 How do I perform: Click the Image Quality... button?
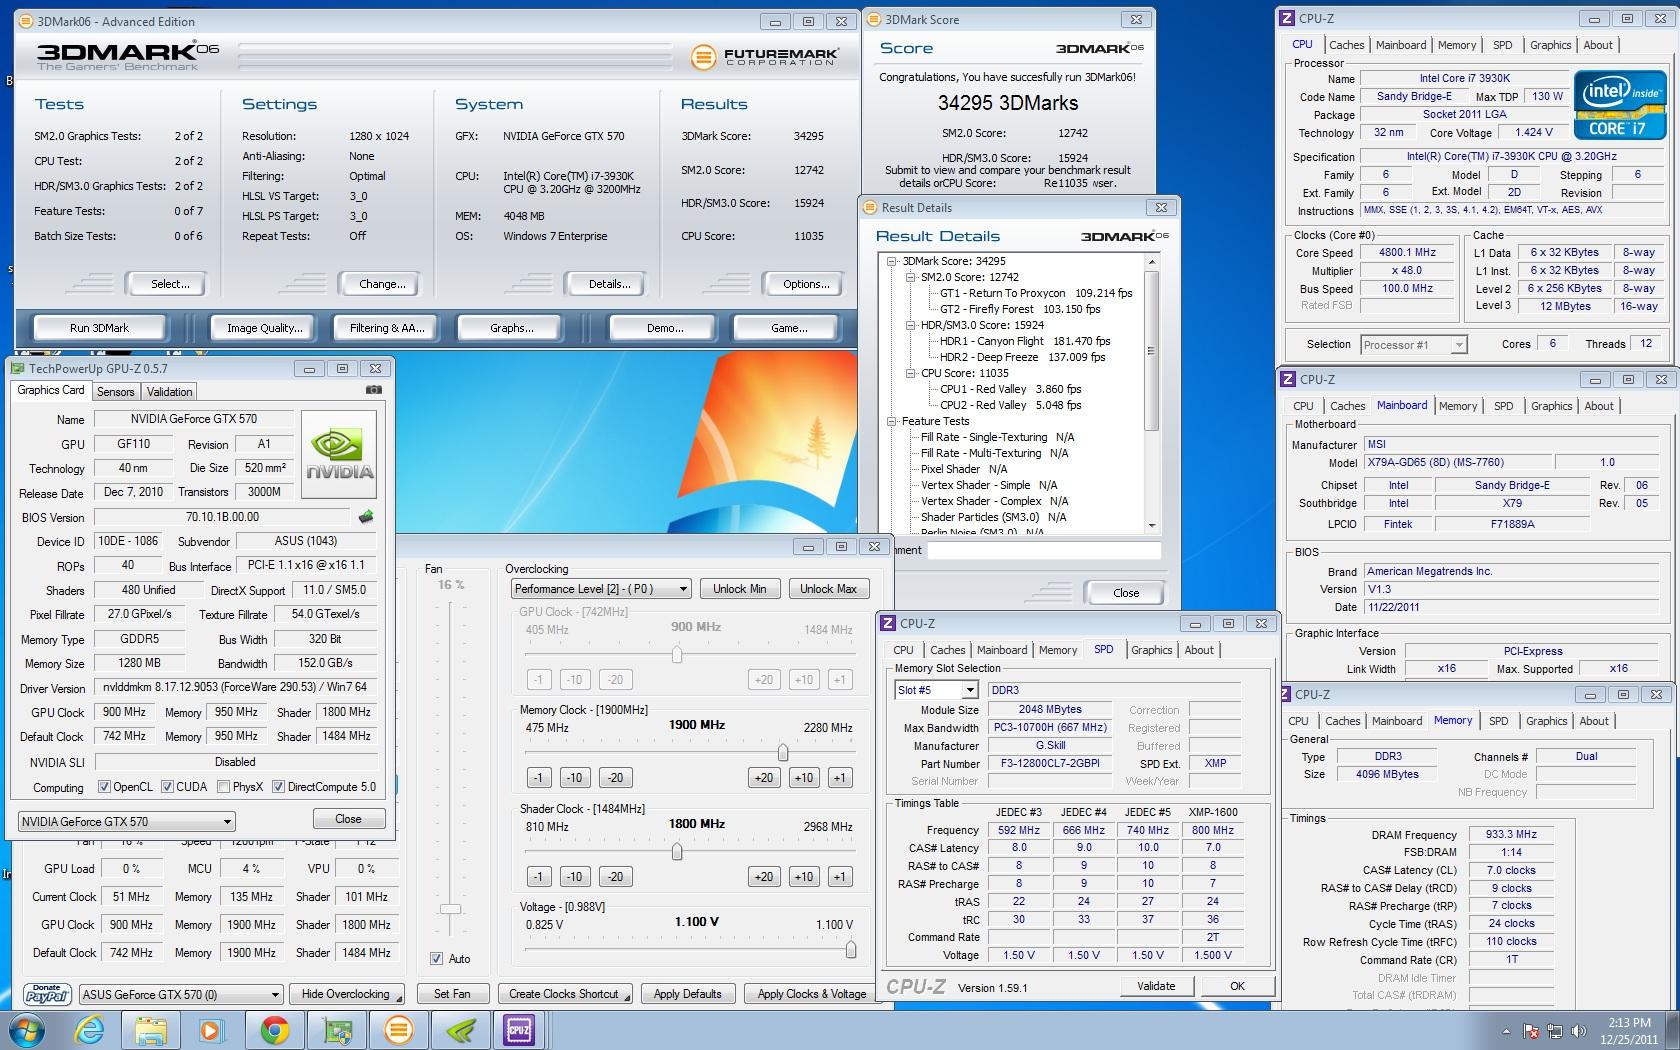pyautogui.click(x=265, y=328)
